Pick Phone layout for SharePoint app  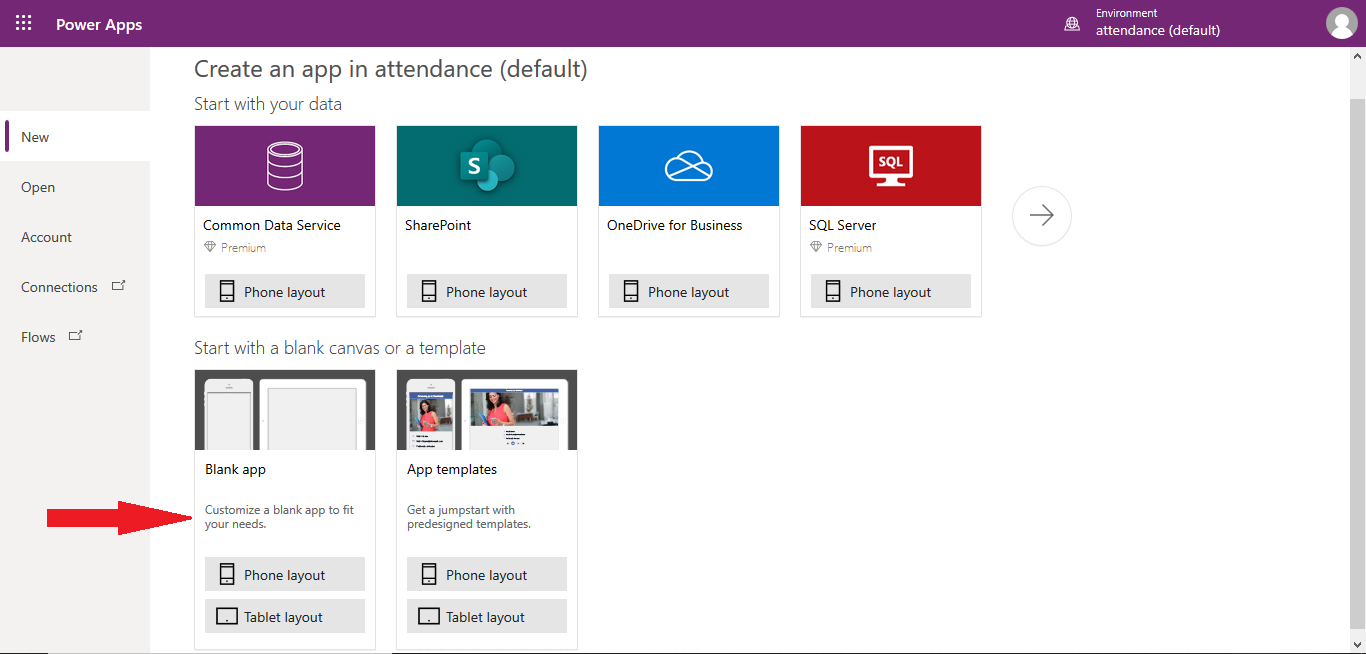(x=486, y=291)
